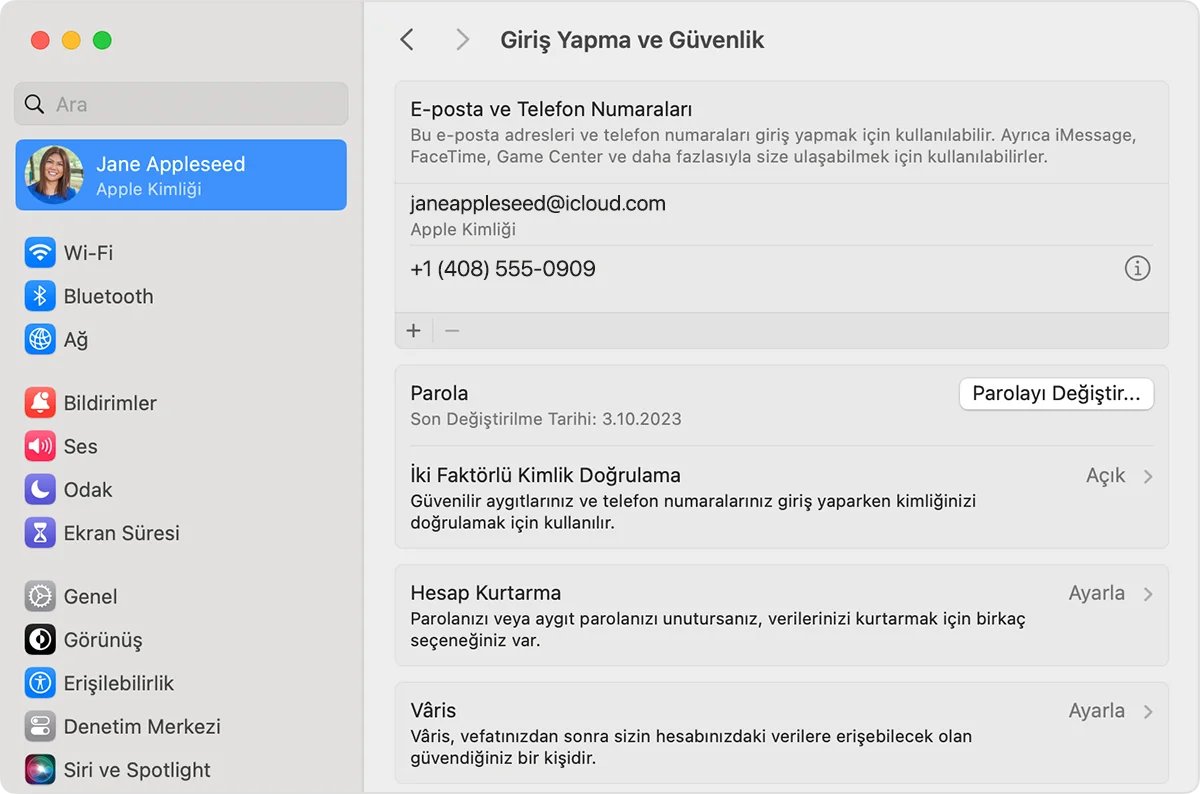Open Denetim Merkezi sidebar item
This screenshot has height=794, width=1200.
tap(181, 726)
